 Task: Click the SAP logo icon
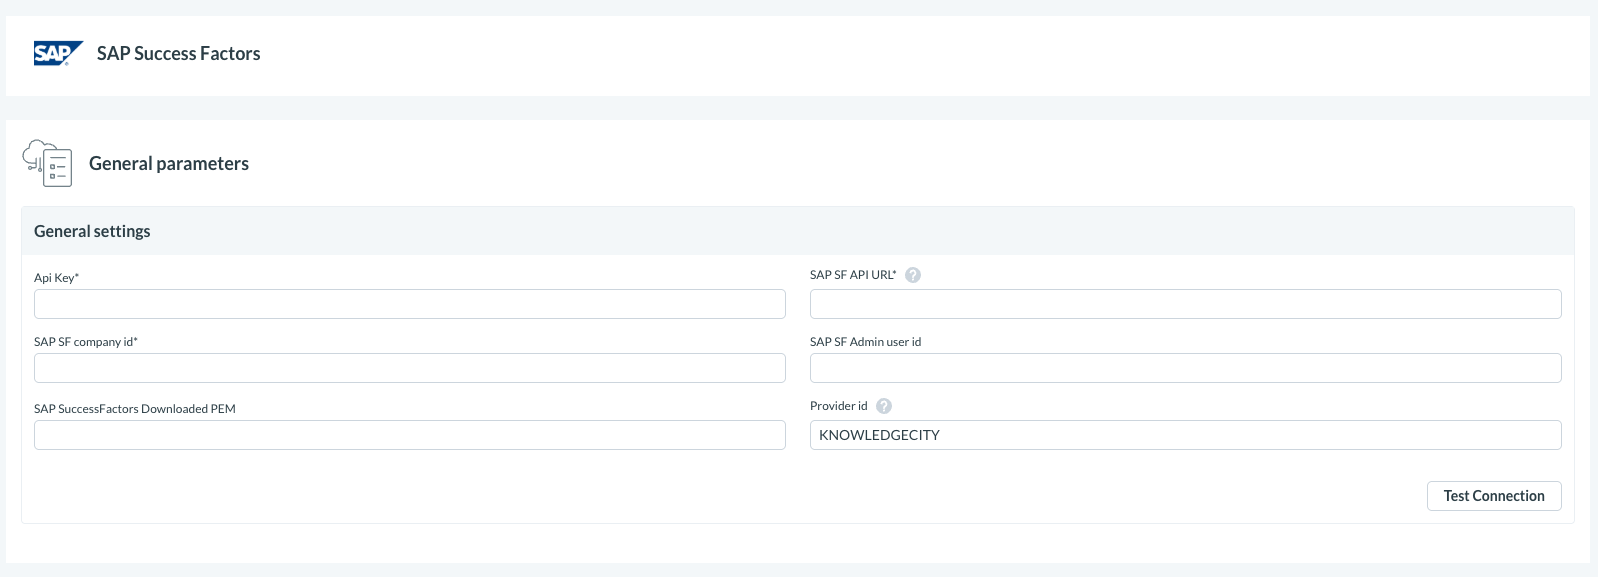click(x=58, y=53)
